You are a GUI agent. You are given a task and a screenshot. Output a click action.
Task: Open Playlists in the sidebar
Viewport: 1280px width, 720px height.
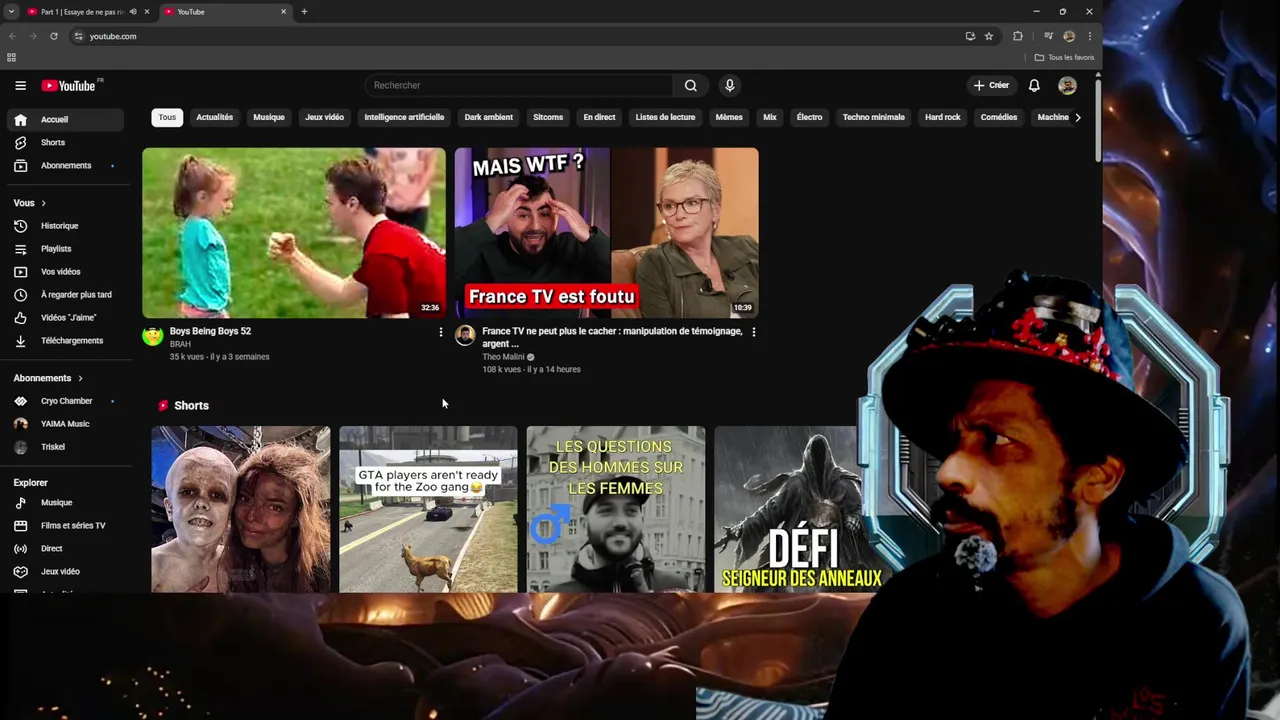(x=66, y=249)
